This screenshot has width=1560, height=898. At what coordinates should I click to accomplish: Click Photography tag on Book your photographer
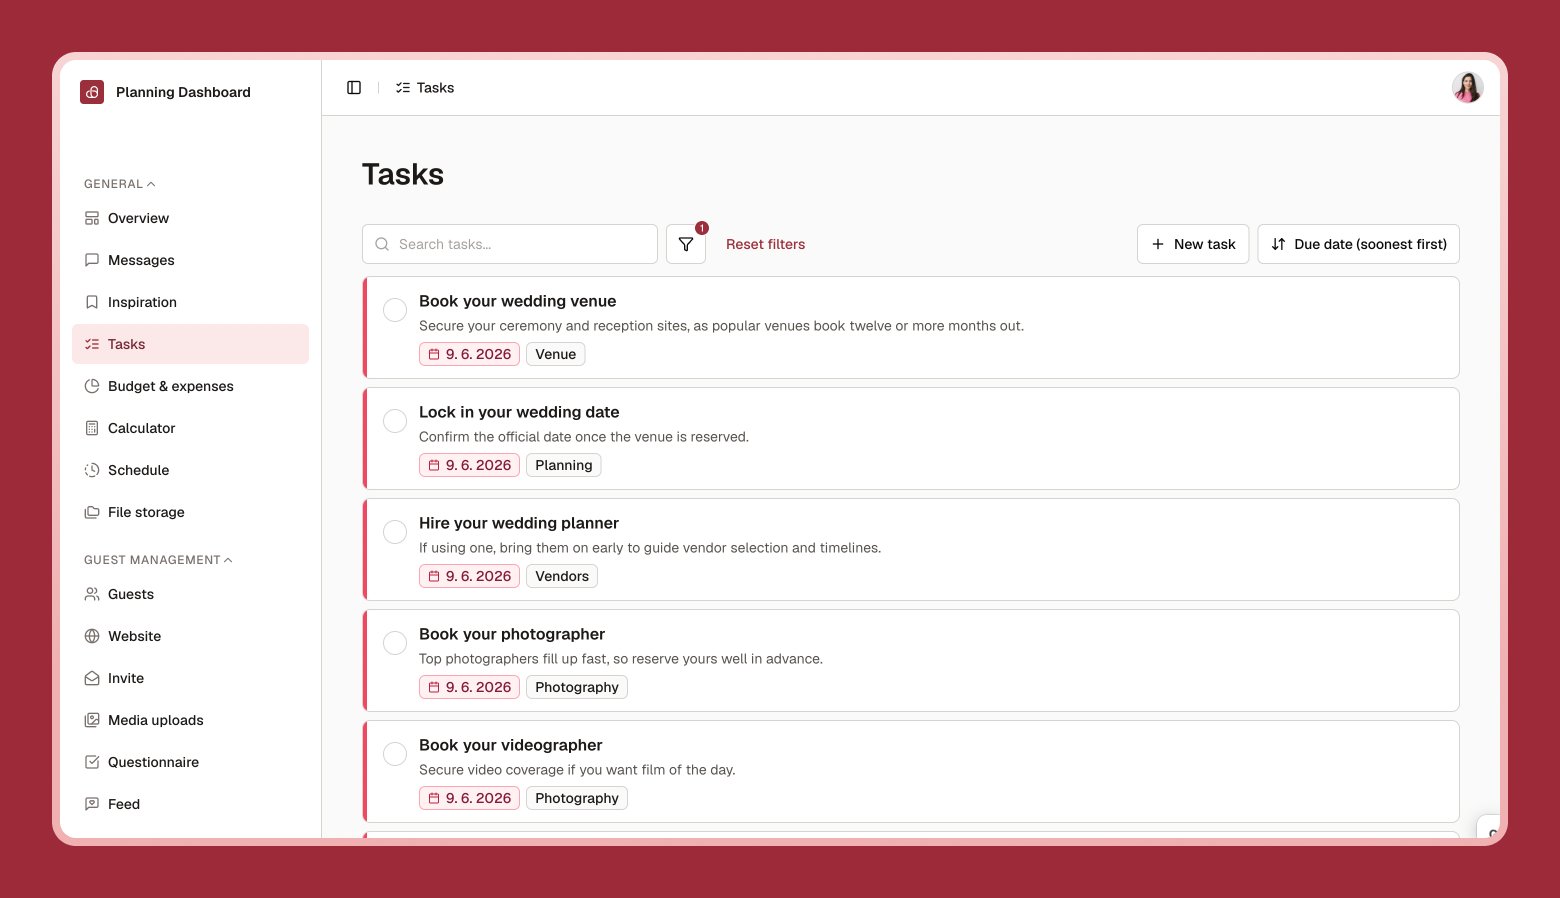click(577, 687)
